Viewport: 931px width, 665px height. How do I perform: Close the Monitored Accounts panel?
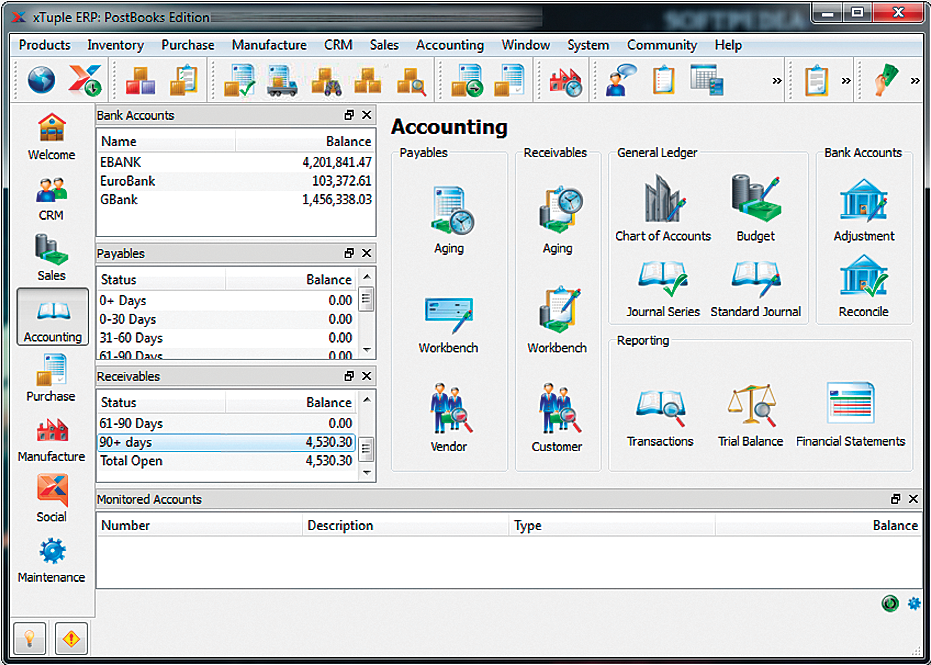[914, 499]
